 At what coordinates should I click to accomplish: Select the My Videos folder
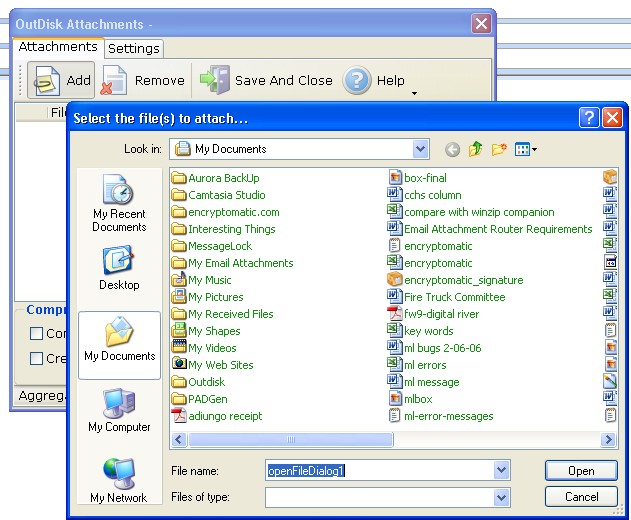click(204, 348)
